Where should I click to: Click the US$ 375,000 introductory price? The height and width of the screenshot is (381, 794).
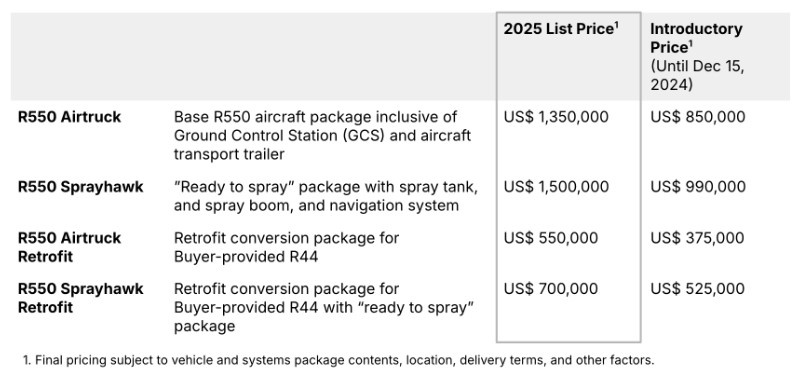[x=697, y=238]
